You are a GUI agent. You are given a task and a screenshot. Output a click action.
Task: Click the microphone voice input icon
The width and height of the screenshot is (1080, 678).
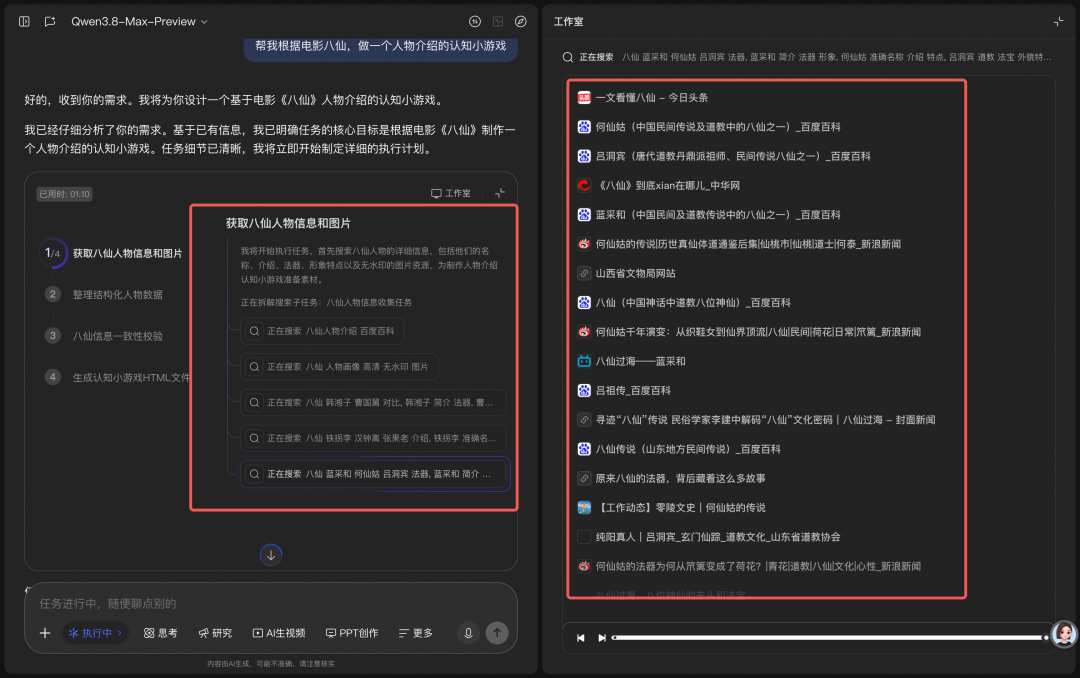pyautogui.click(x=468, y=633)
